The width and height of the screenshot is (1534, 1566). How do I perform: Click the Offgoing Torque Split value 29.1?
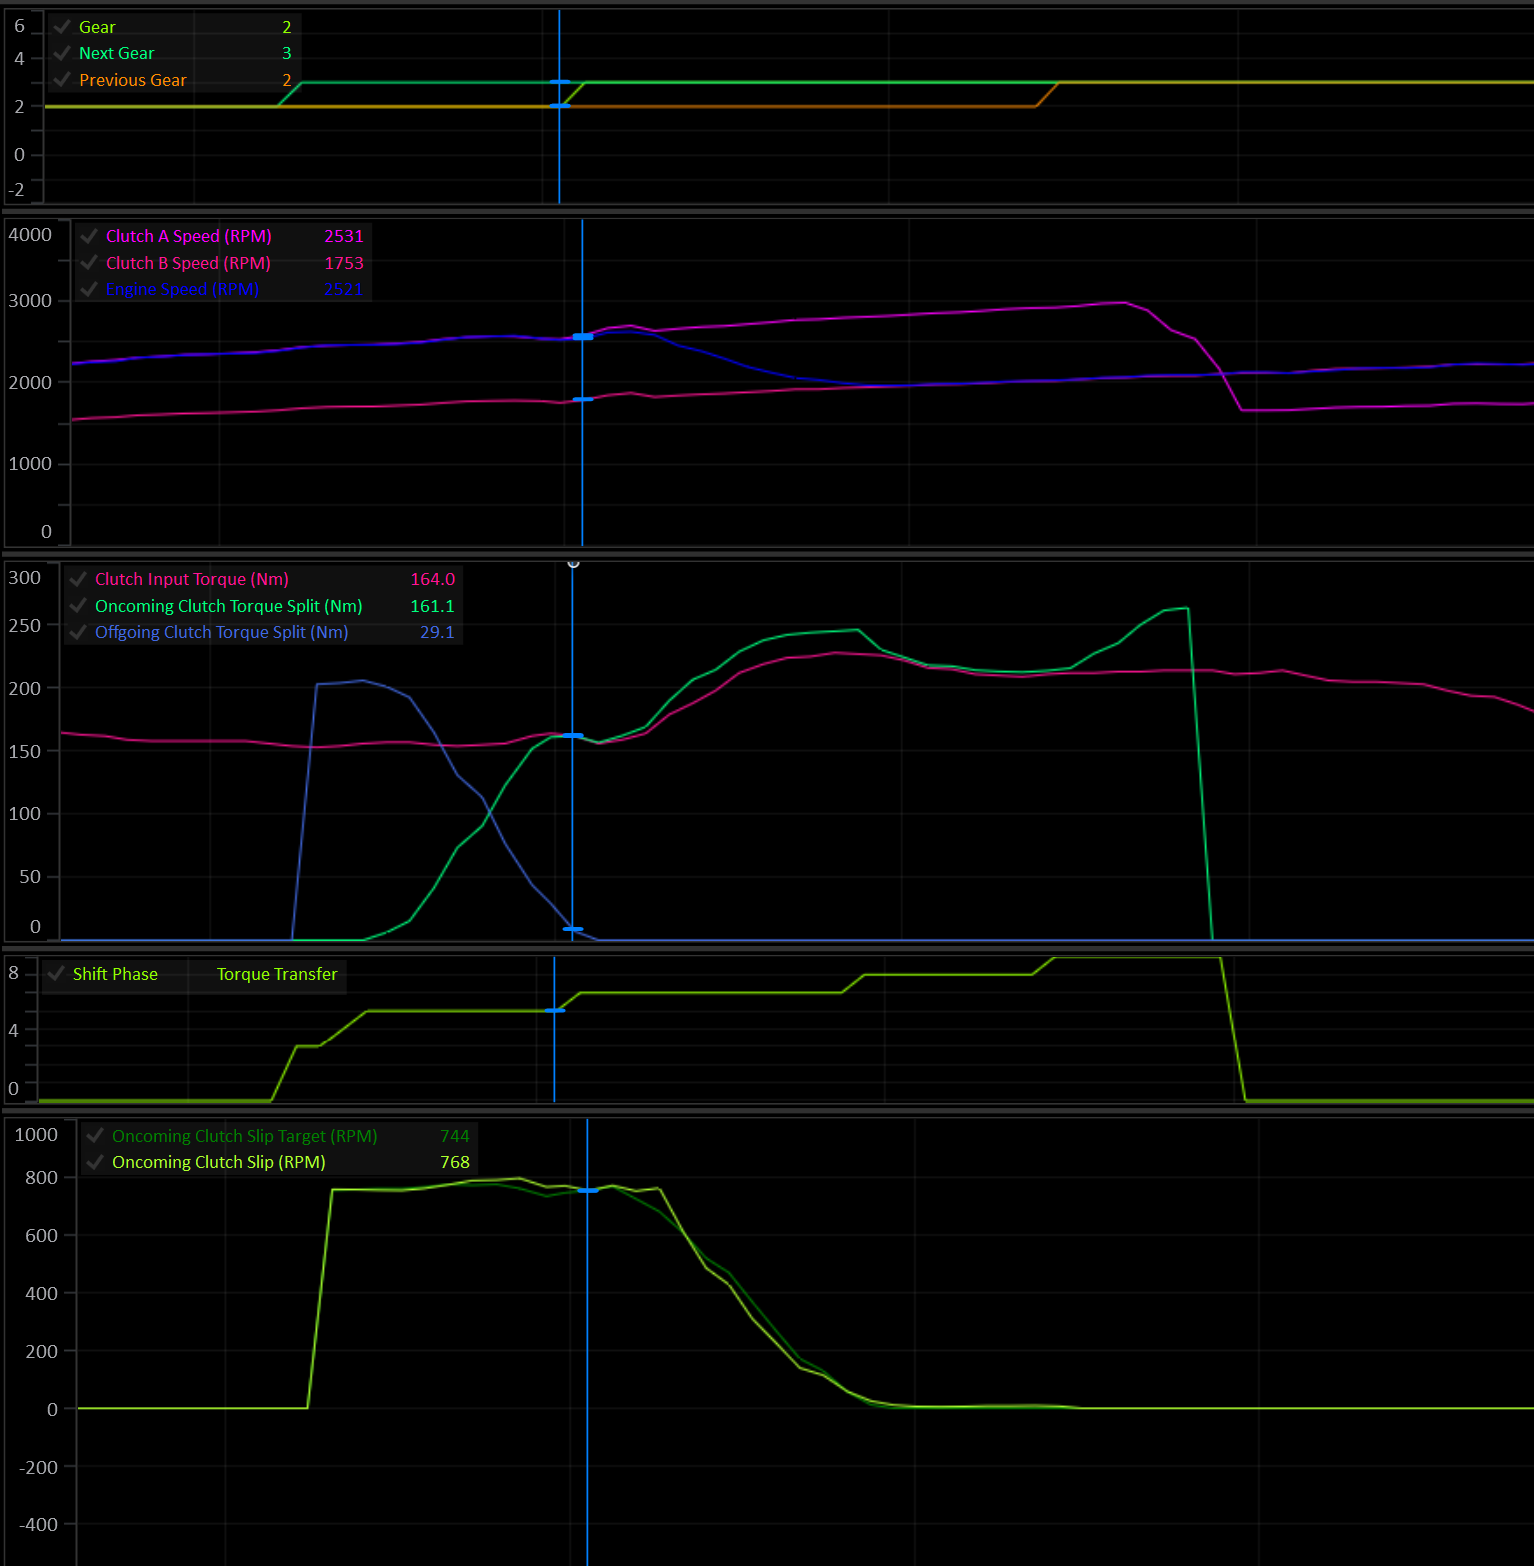(x=437, y=632)
